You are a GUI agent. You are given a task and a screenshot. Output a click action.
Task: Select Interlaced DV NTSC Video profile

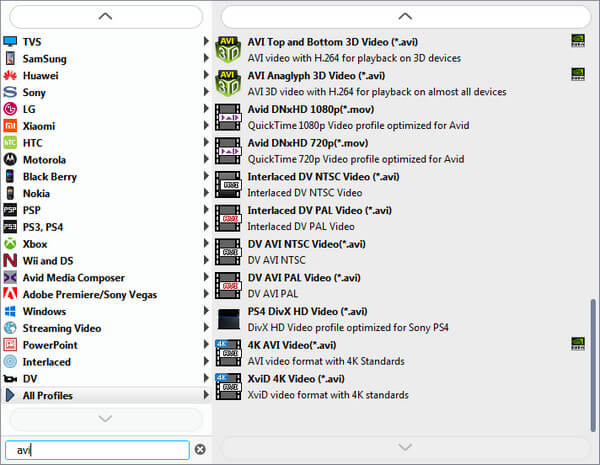[401, 184]
